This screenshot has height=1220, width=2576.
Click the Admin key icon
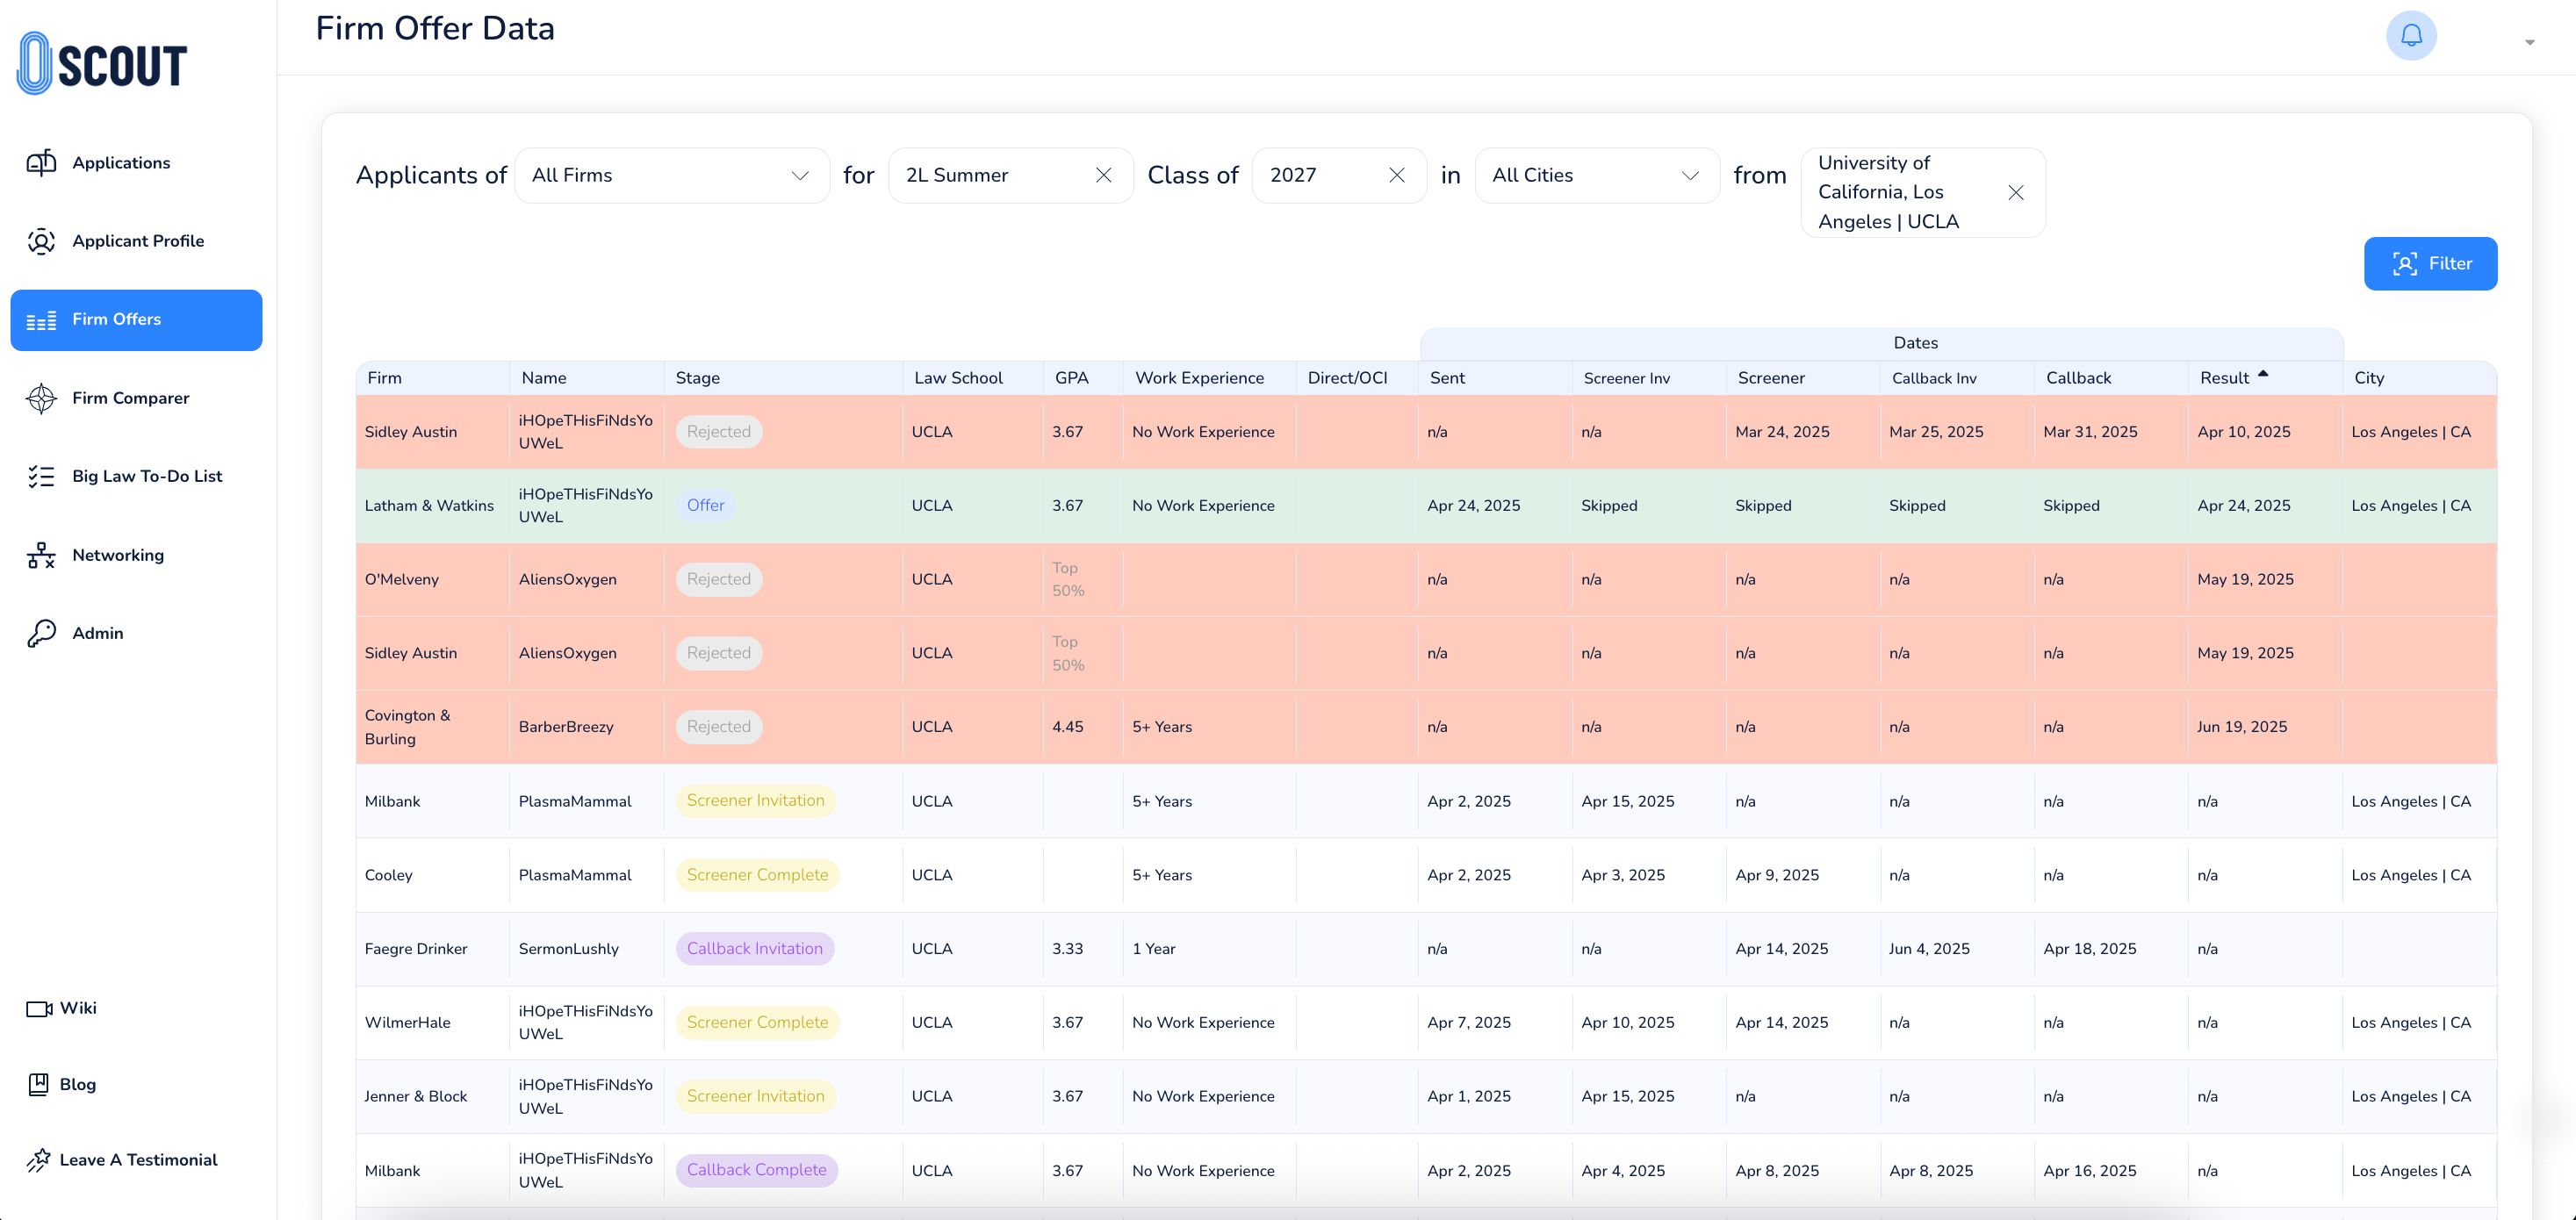pos(41,633)
